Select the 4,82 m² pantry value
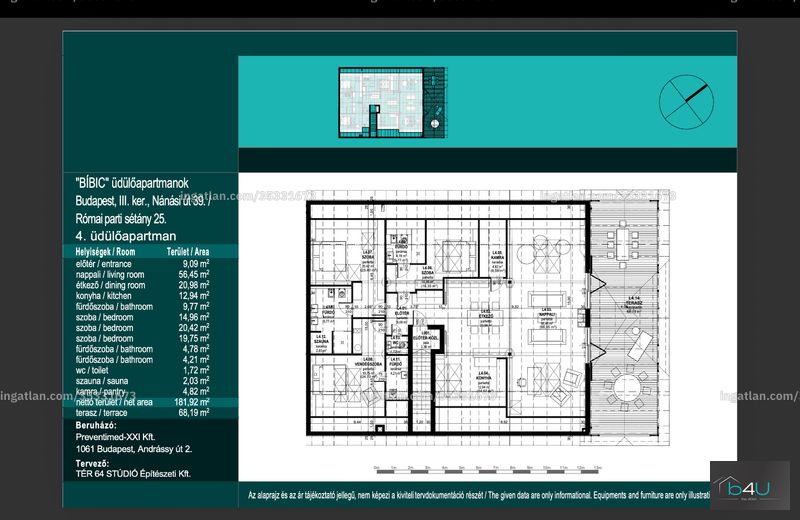Image resolution: width=800 pixels, height=520 pixels. [x=196, y=391]
